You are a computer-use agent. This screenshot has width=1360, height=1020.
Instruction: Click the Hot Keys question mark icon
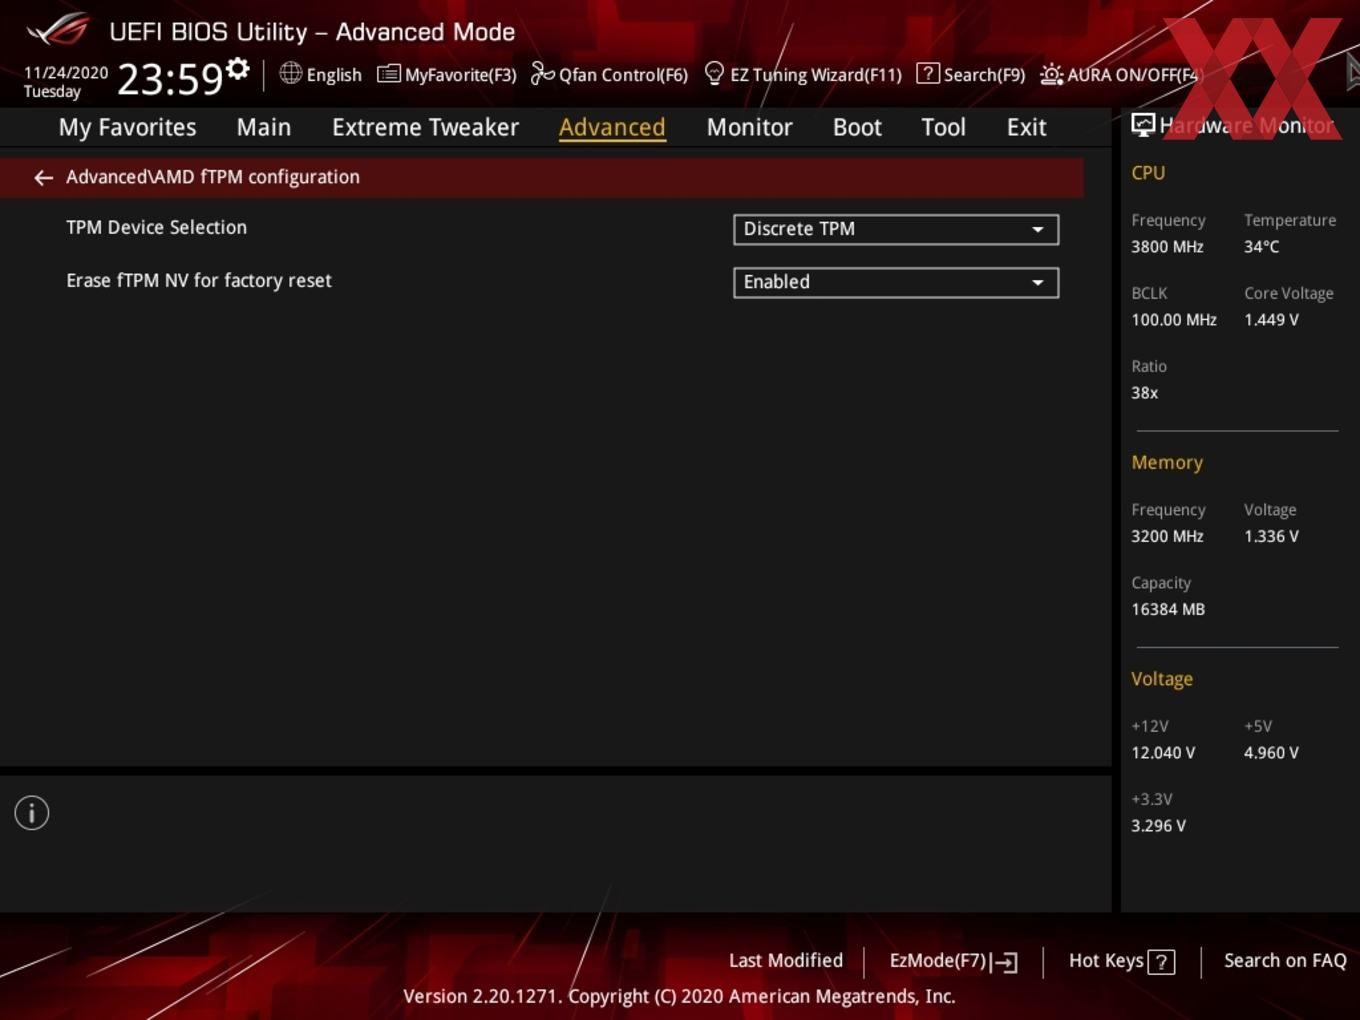pyautogui.click(x=1161, y=962)
